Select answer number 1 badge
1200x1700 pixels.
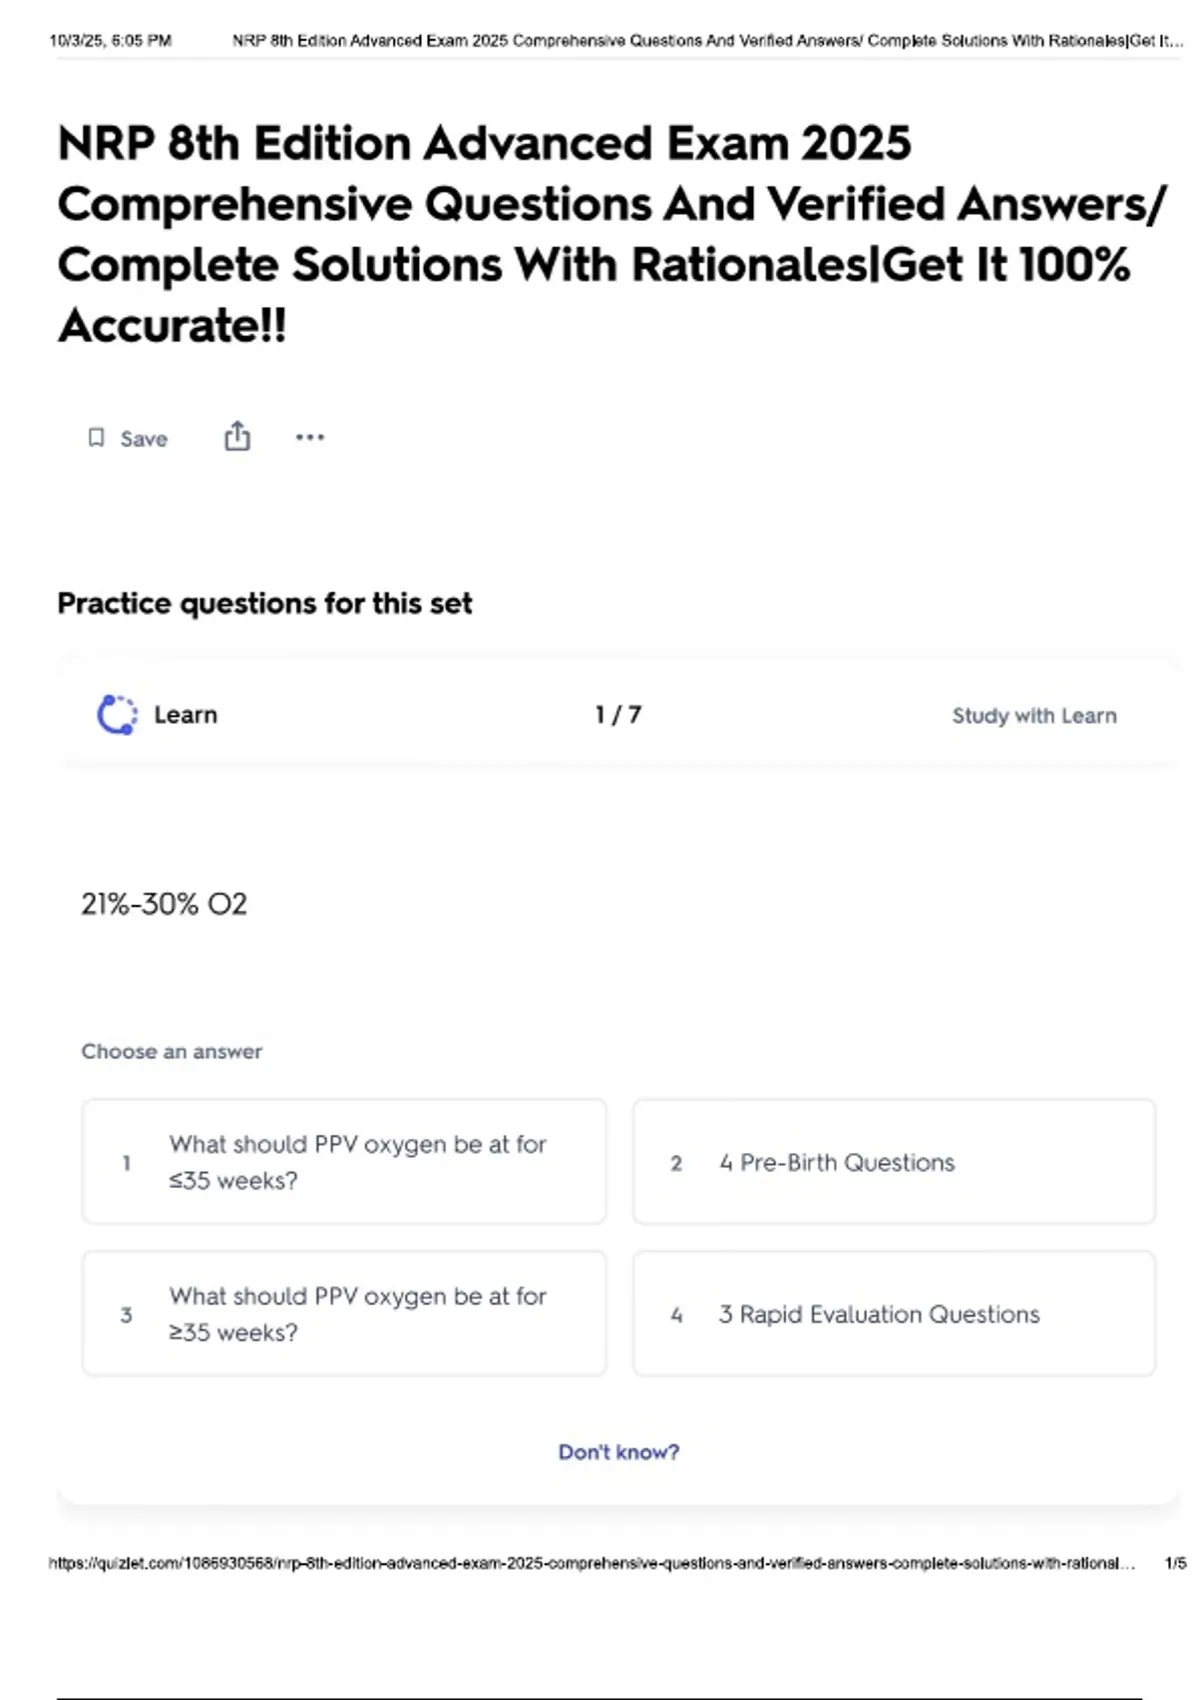pos(126,1163)
